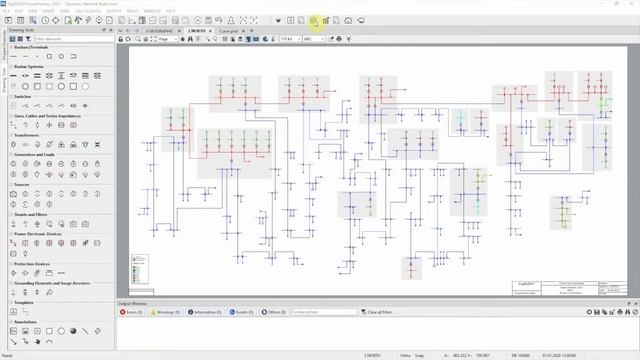Open the Data Manager icon at toolbar start

click(x=8, y=20)
